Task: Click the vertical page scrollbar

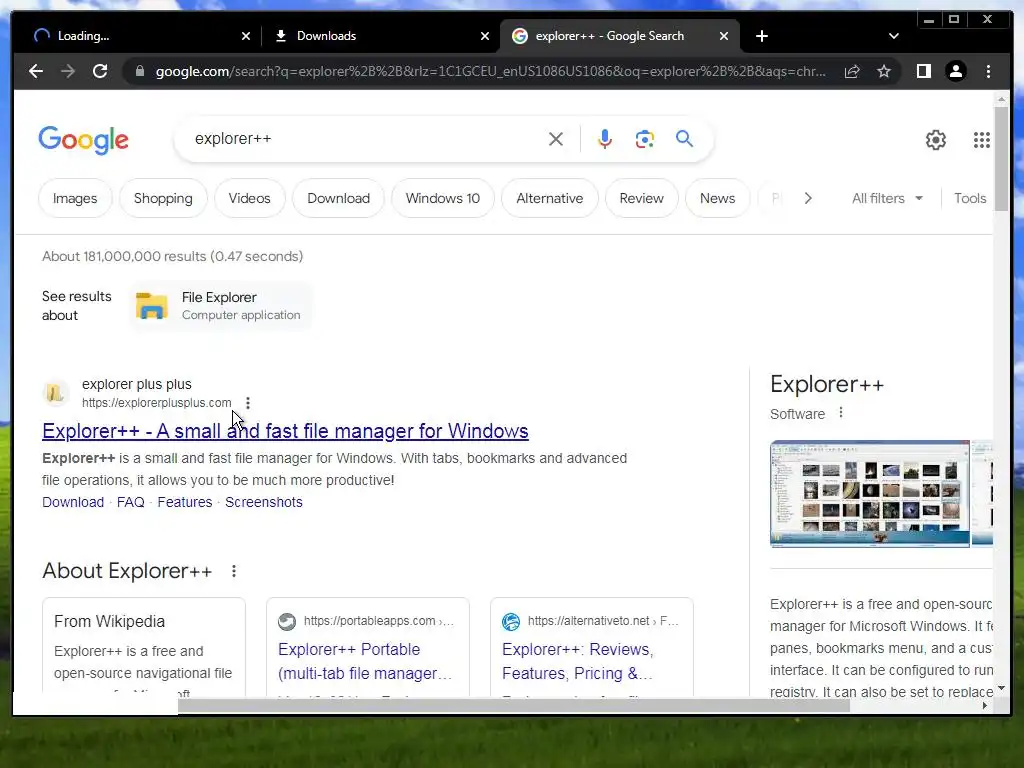Action: pyautogui.click(x=1001, y=159)
